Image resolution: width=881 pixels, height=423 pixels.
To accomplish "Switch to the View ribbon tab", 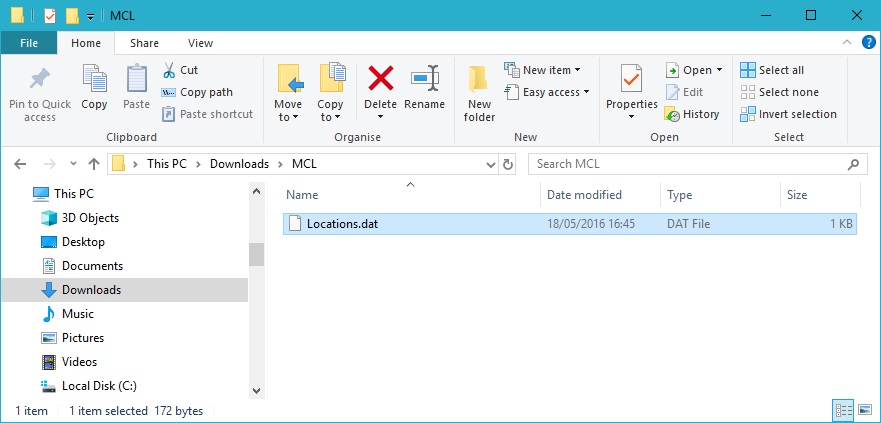I will (200, 43).
